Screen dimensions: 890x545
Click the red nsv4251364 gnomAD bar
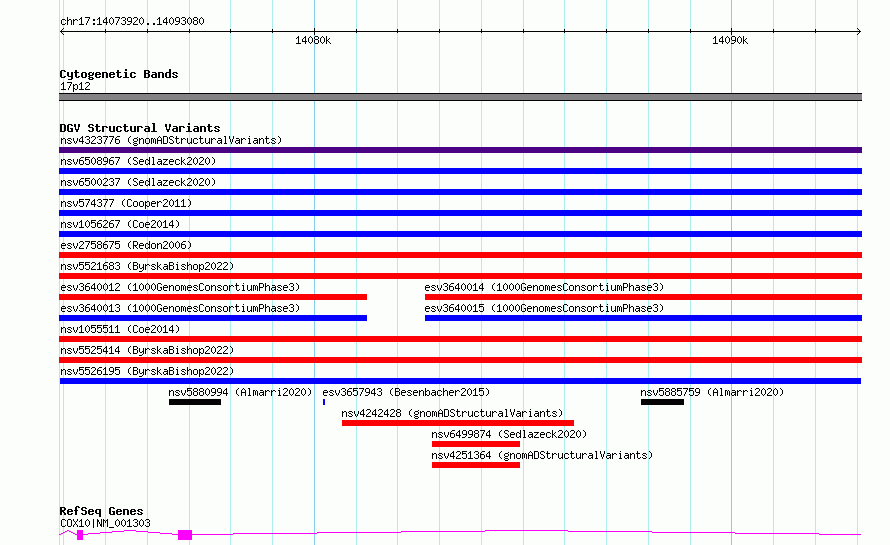[x=476, y=465]
